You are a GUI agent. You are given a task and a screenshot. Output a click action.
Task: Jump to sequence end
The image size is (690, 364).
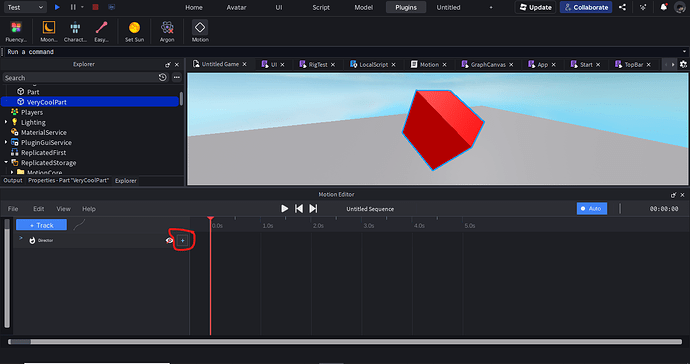pyautogui.click(x=313, y=209)
